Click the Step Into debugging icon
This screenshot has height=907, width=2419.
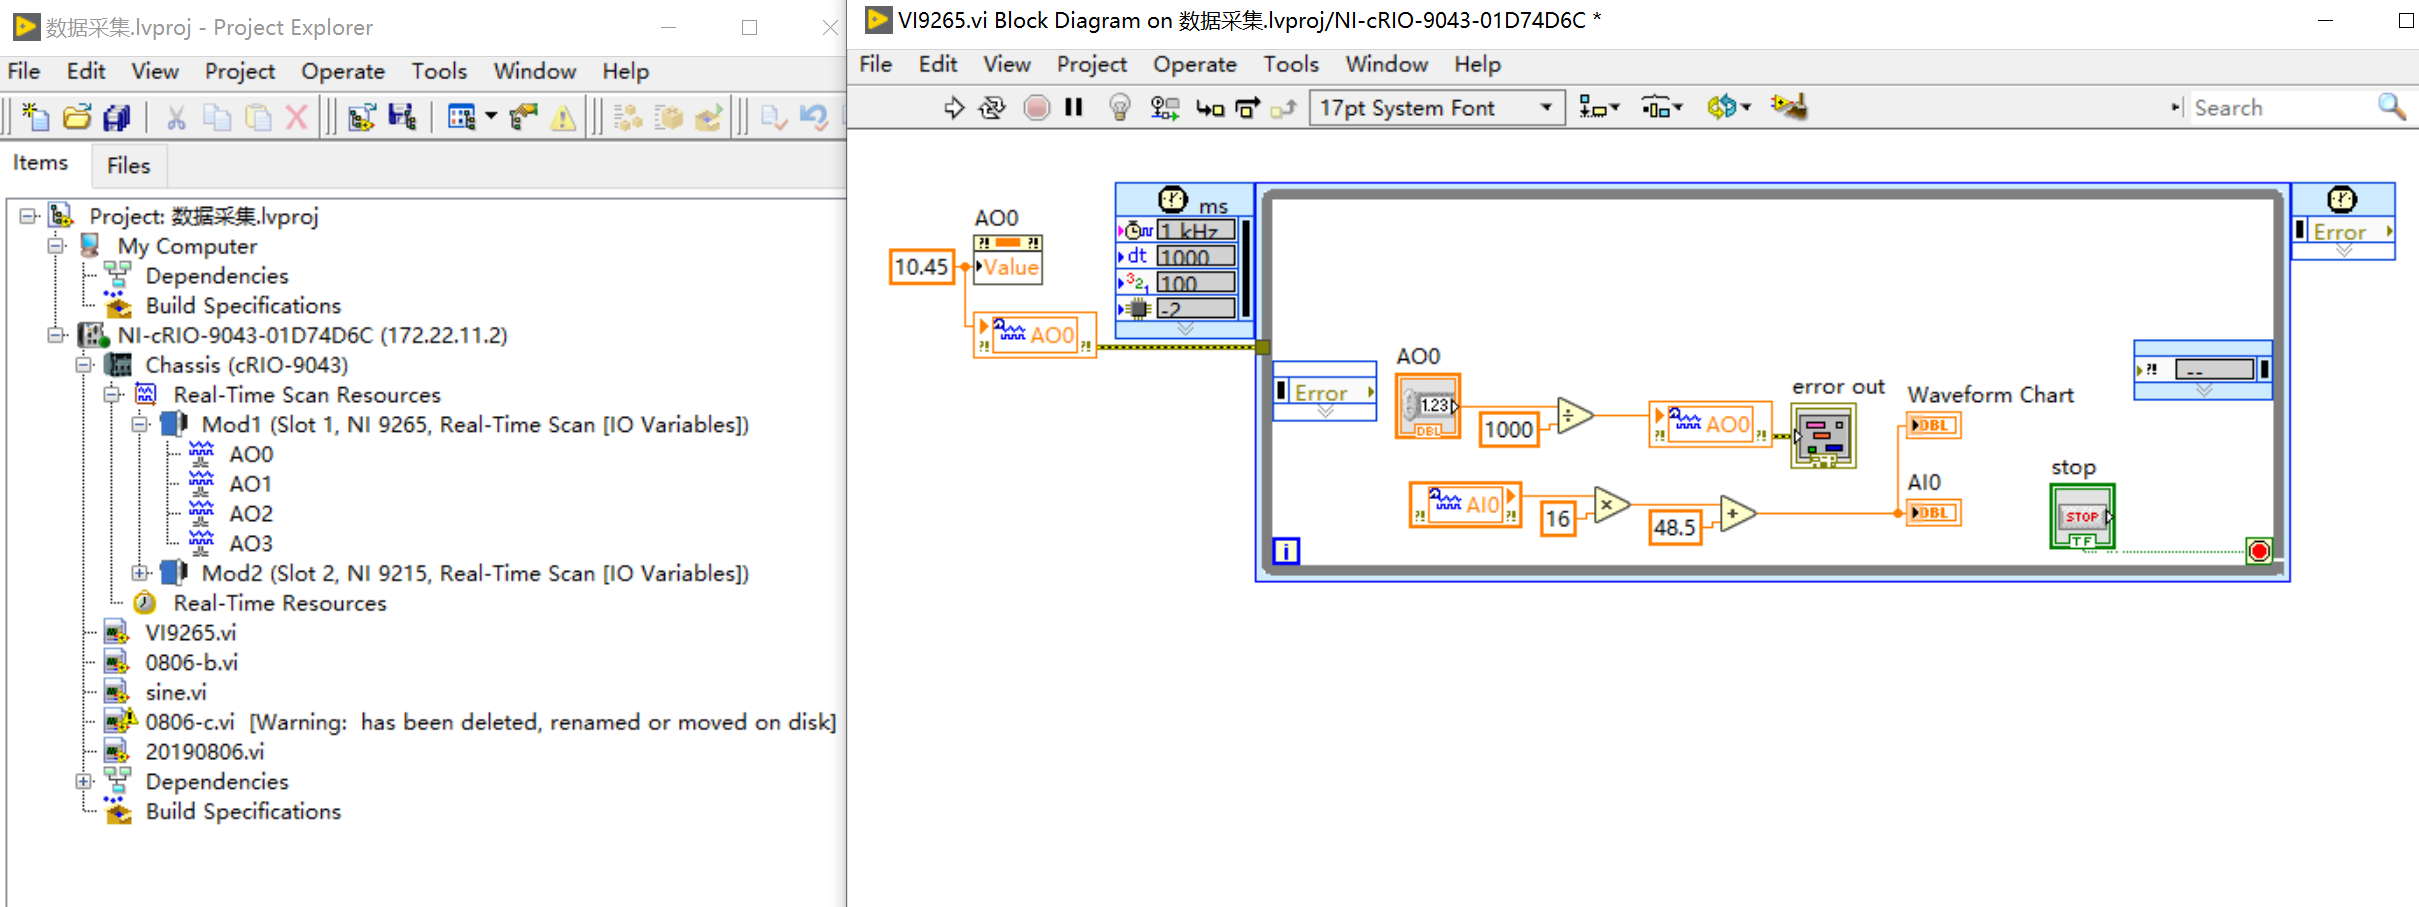tap(1208, 107)
